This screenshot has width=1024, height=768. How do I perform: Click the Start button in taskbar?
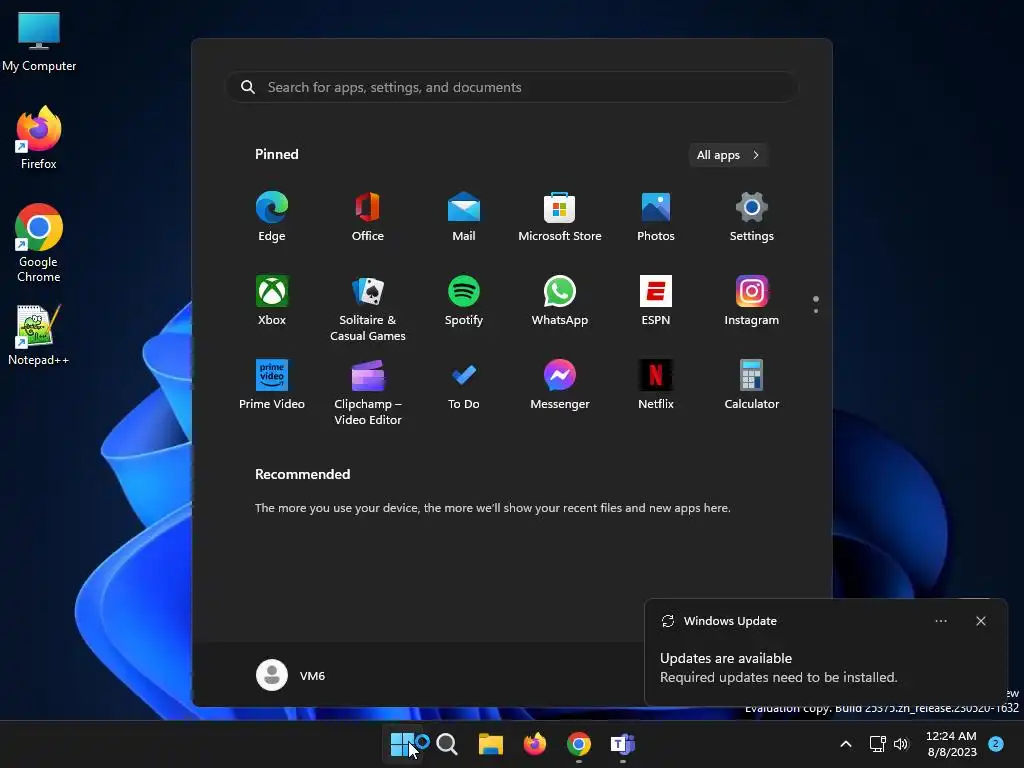pos(402,744)
